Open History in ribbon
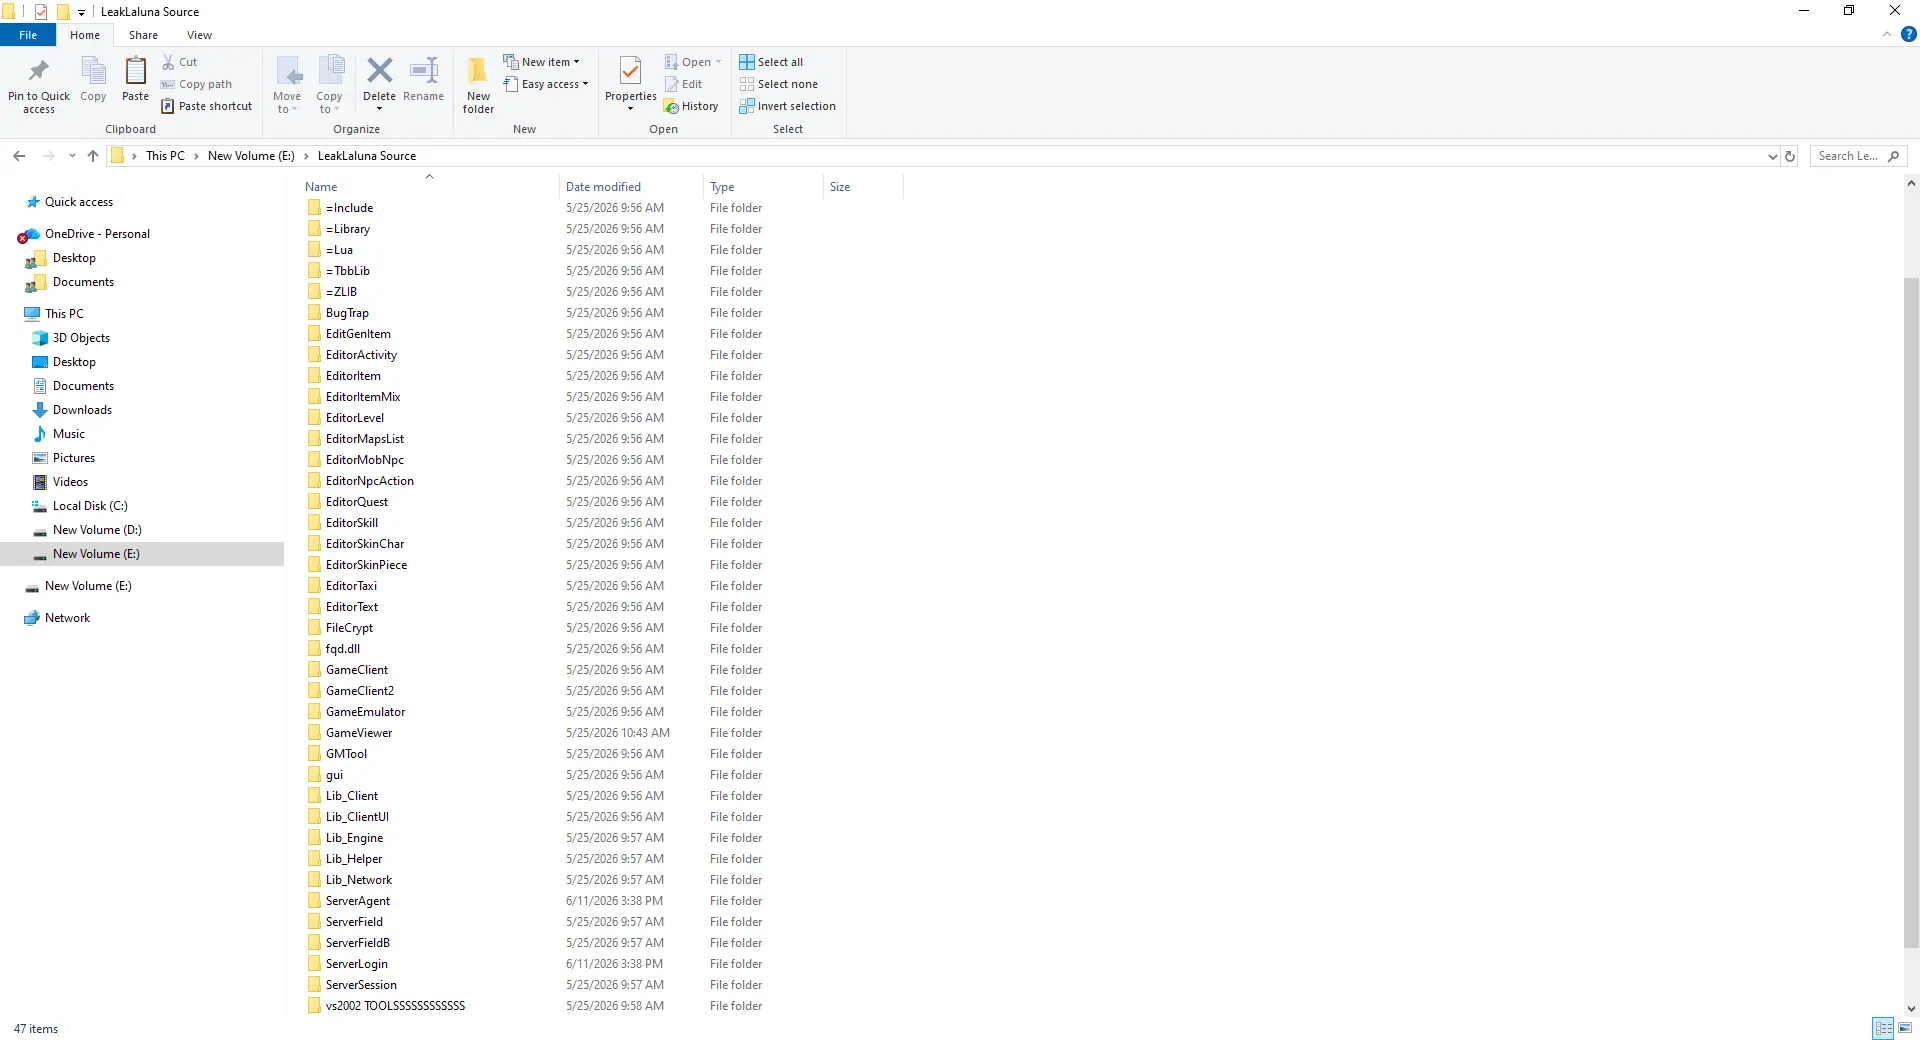The width and height of the screenshot is (1920, 1040). (691, 106)
